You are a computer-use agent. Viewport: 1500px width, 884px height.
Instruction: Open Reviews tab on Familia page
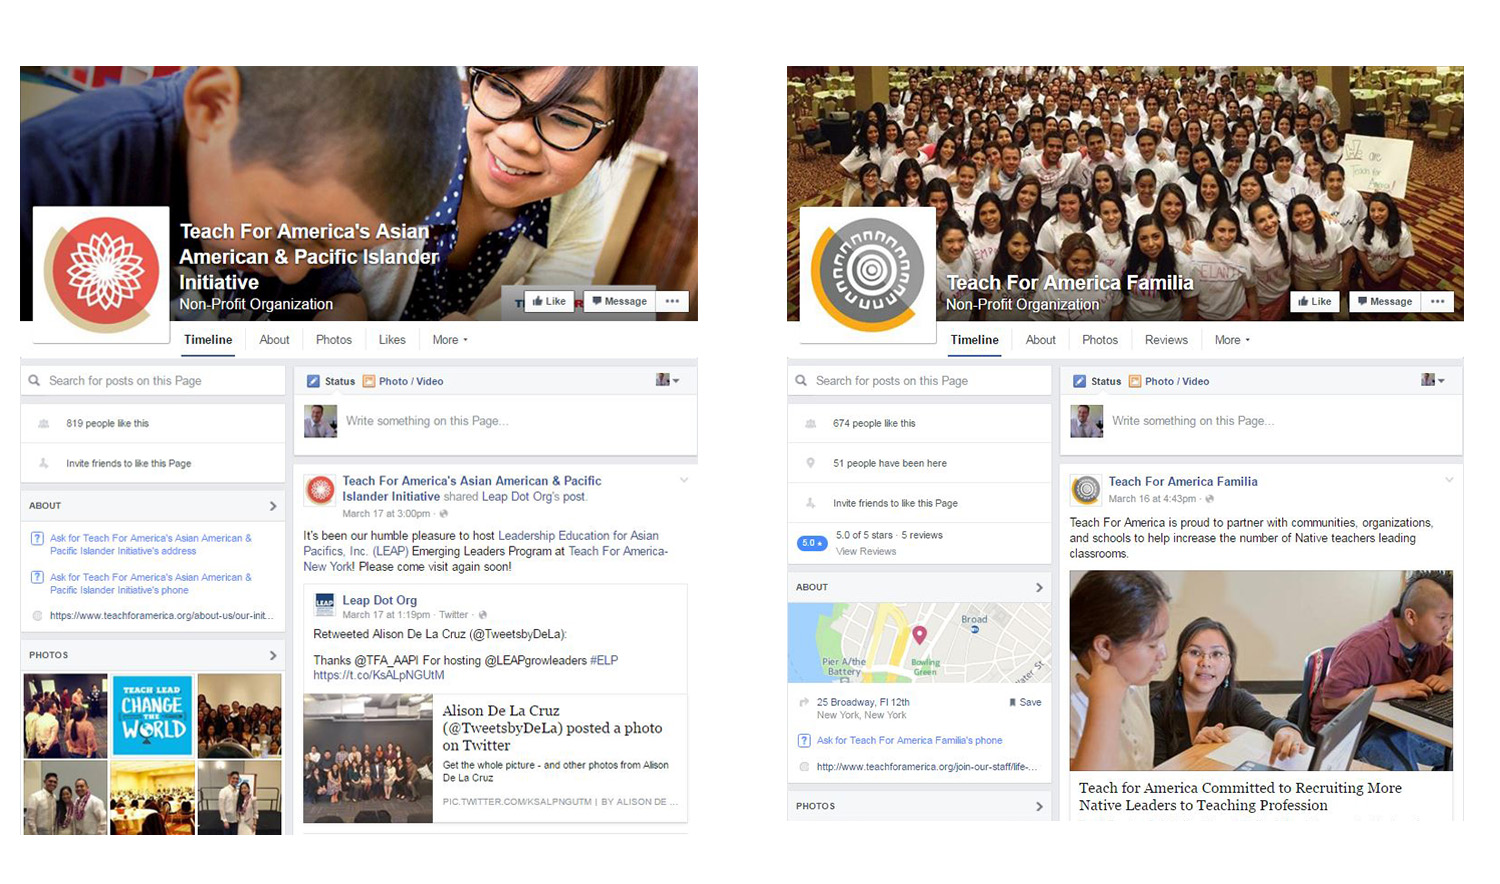click(1166, 340)
